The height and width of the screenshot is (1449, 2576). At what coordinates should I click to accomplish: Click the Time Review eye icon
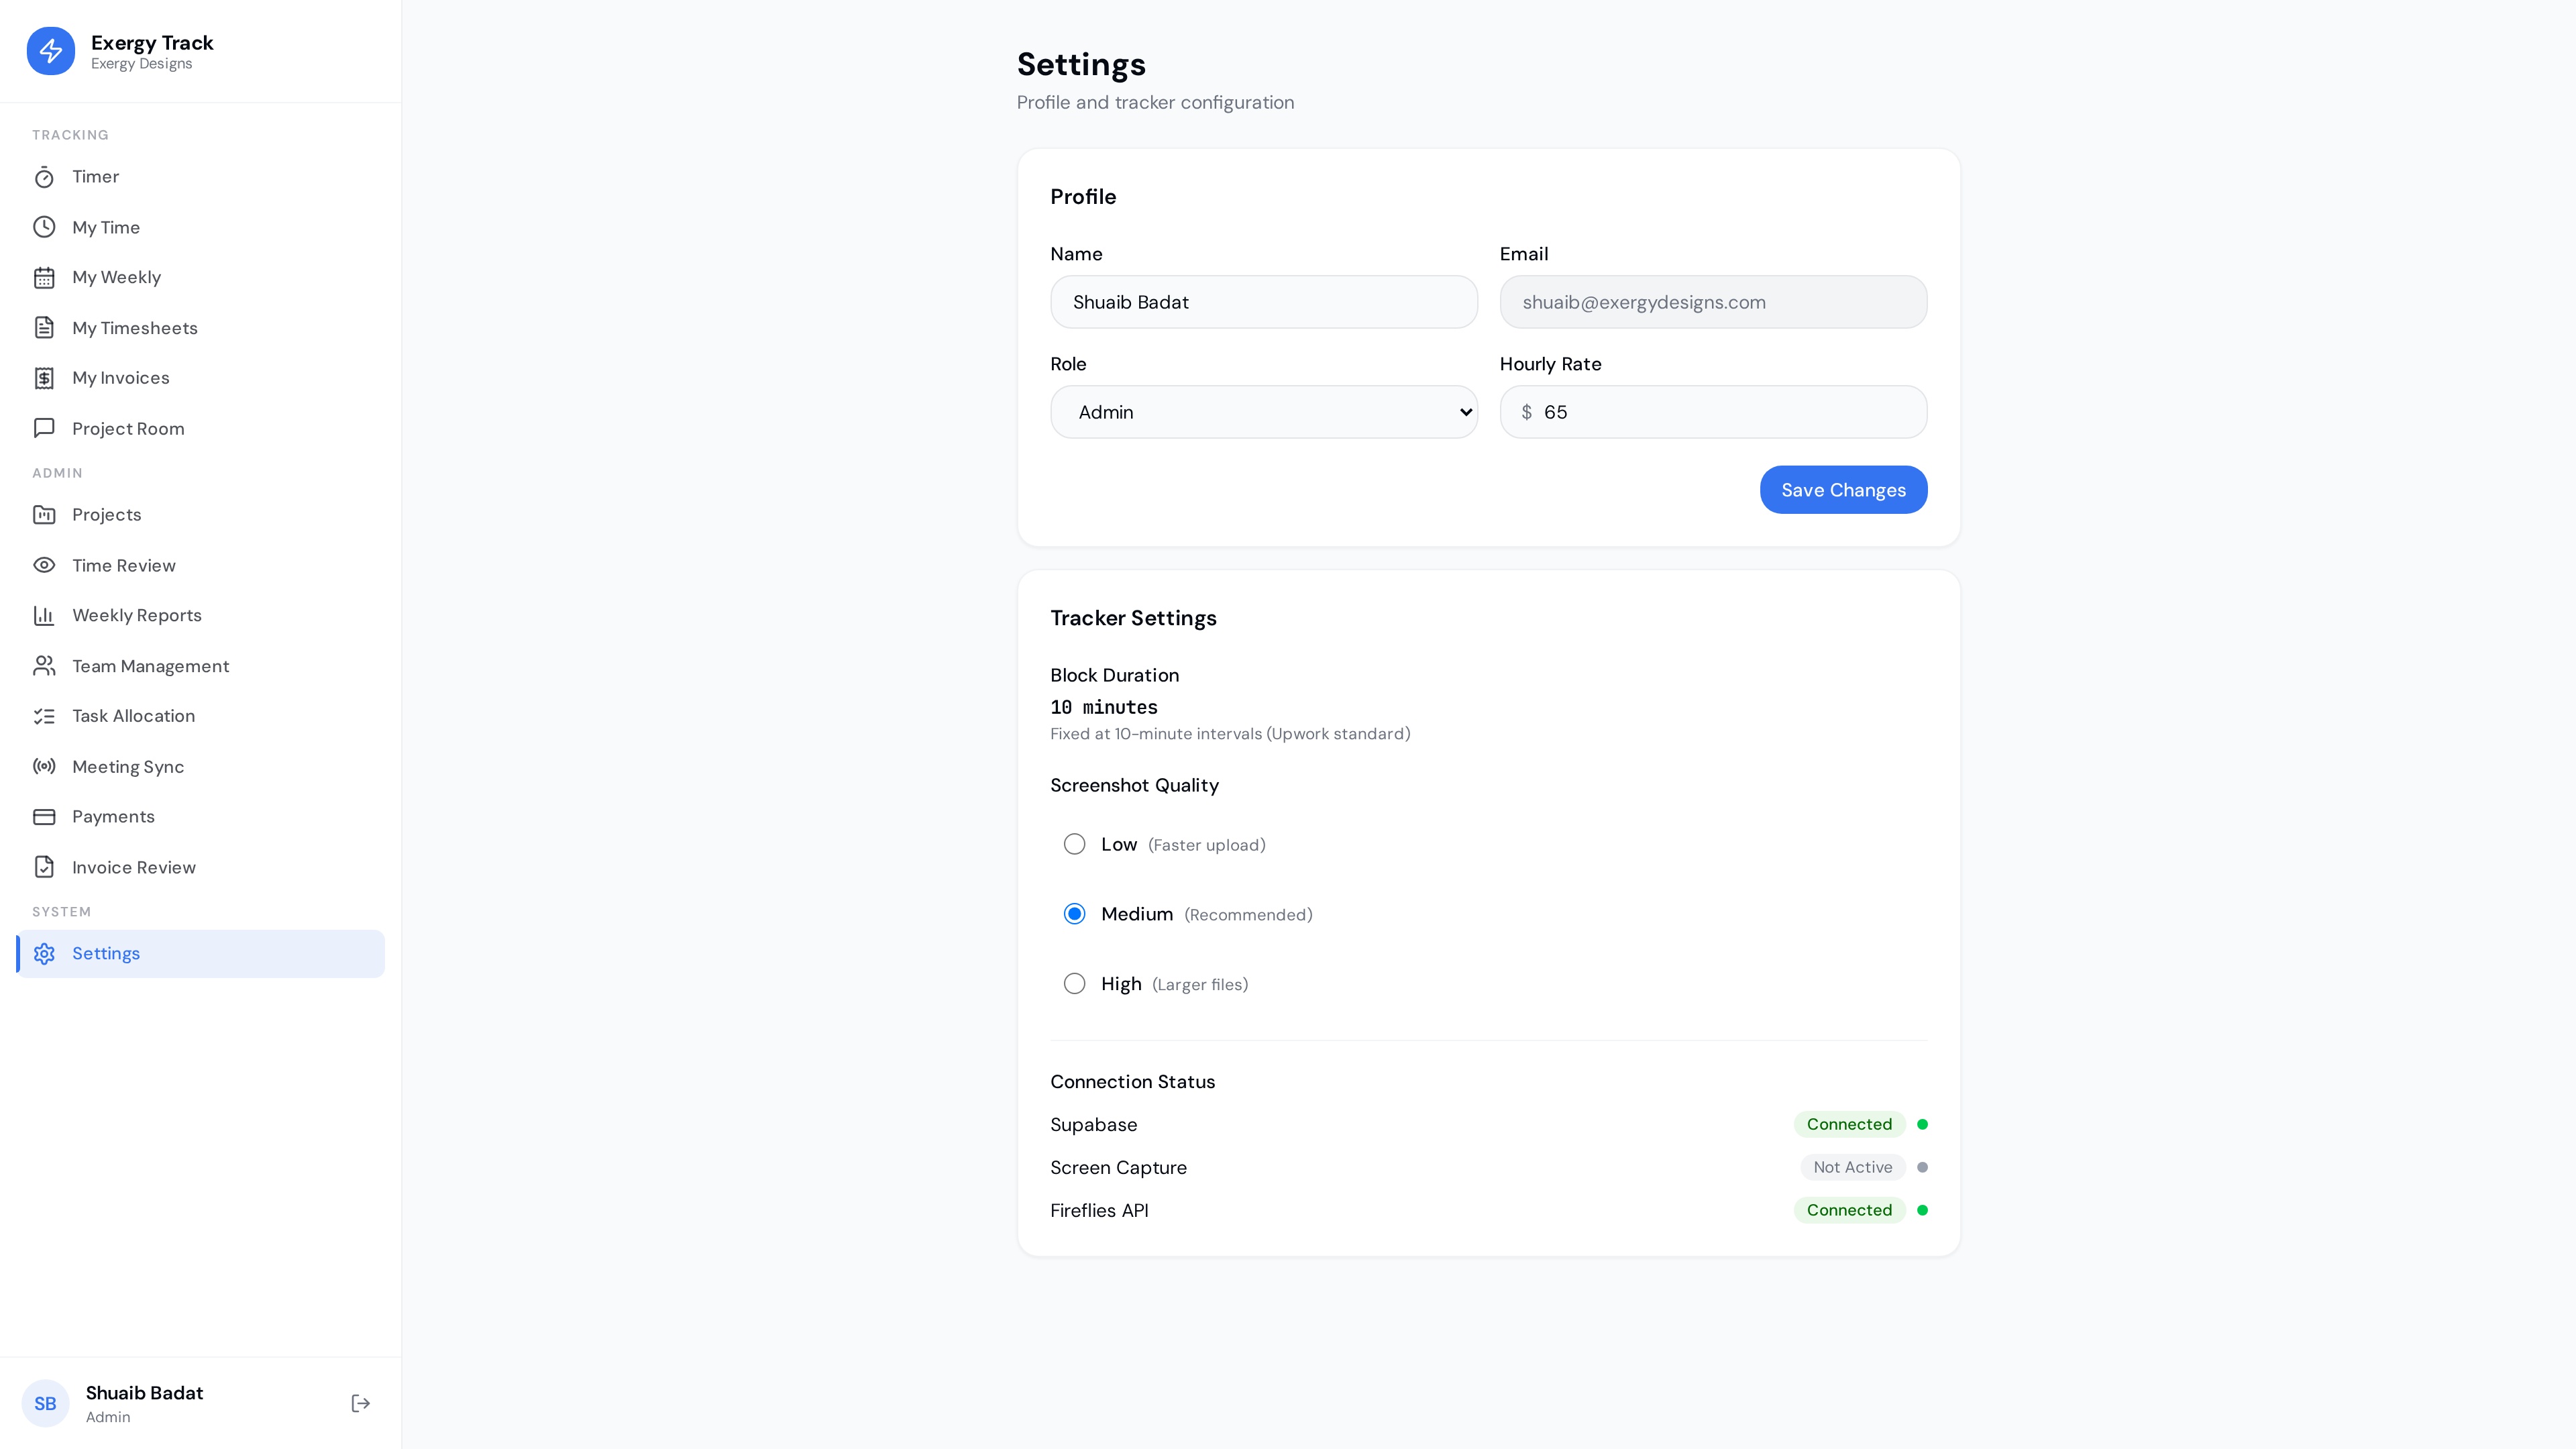point(44,565)
